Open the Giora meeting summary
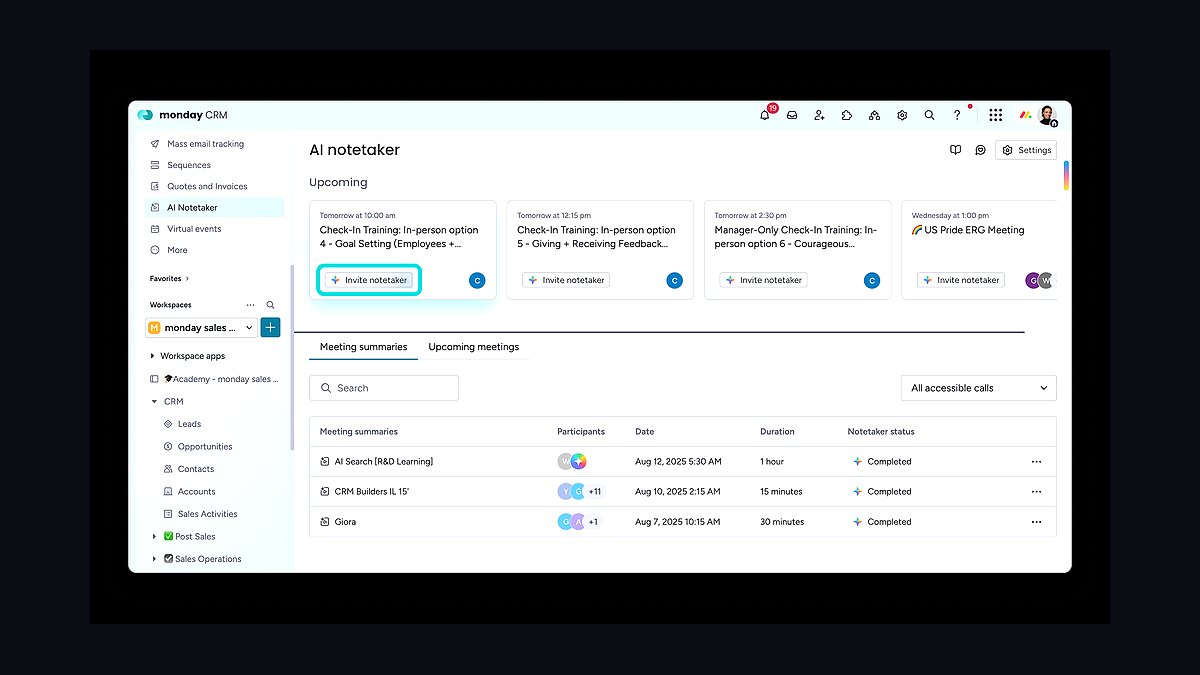Image resolution: width=1200 pixels, height=675 pixels. 345,522
